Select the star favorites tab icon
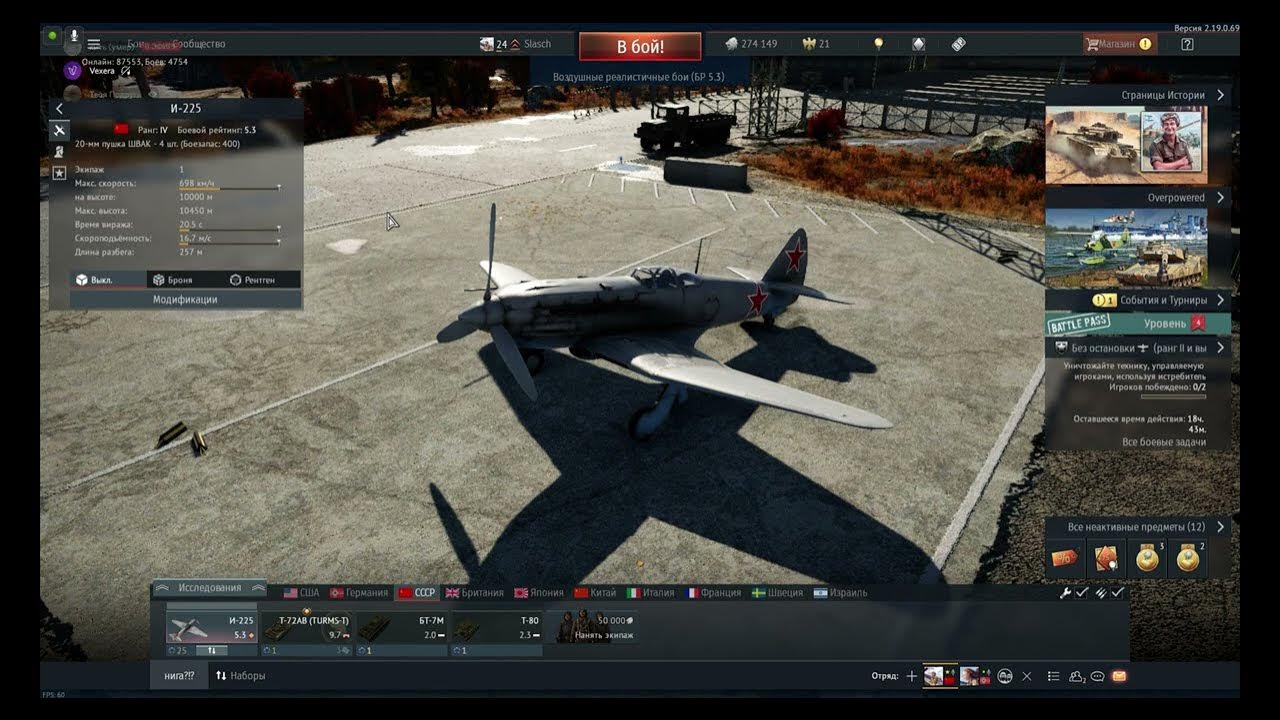Viewport: 1280px width, 720px height. pyautogui.click(x=59, y=173)
